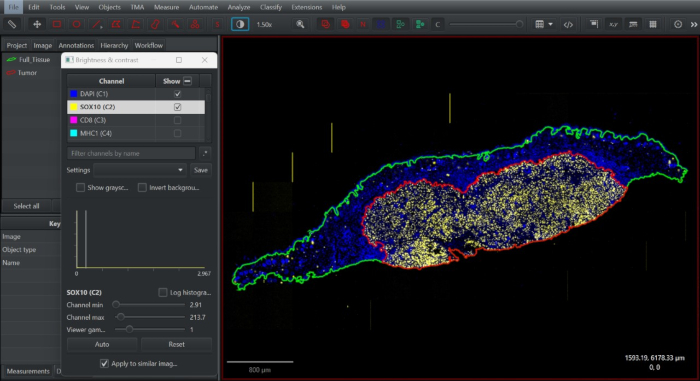Adjust the Channel max slider
This screenshot has width=700, height=381.
pos(121,317)
